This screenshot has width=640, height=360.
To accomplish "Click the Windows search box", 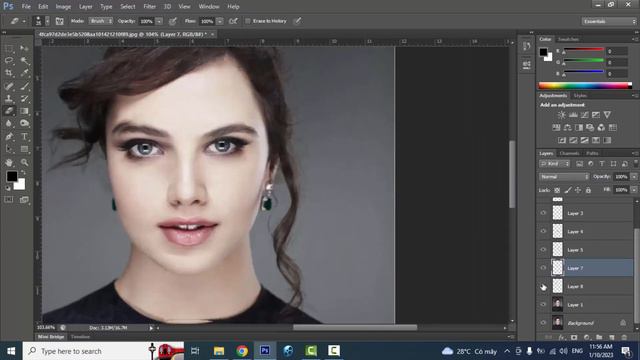I will (x=103, y=351).
